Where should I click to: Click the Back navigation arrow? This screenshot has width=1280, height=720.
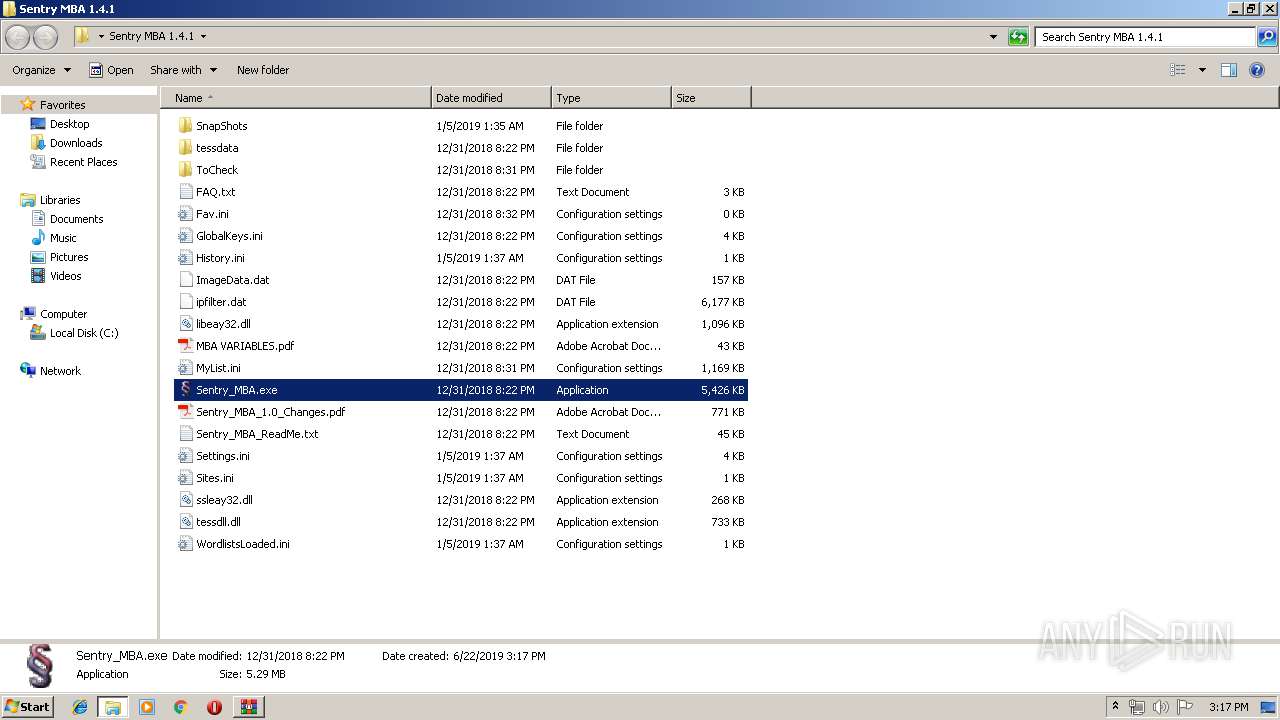[x=17, y=37]
